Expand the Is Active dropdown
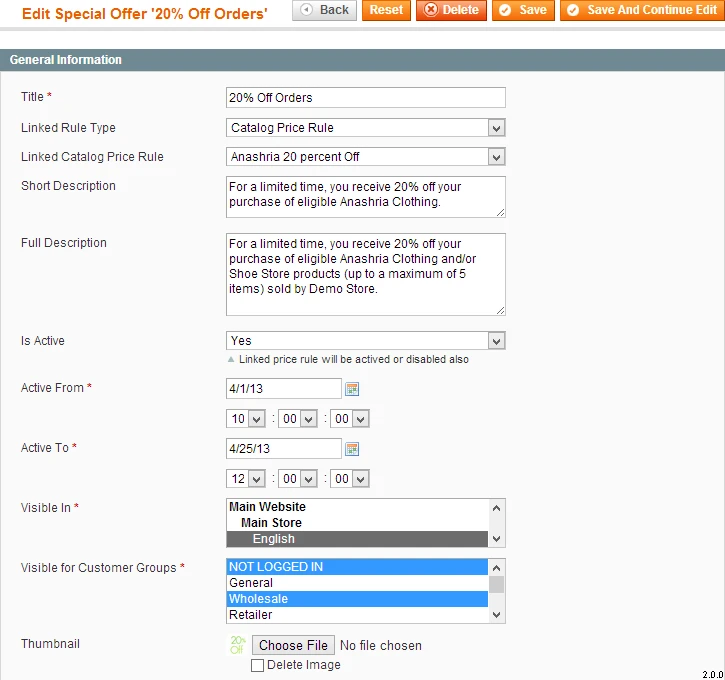The height and width of the screenshot is (680, 725). click(x=366, y=341)
